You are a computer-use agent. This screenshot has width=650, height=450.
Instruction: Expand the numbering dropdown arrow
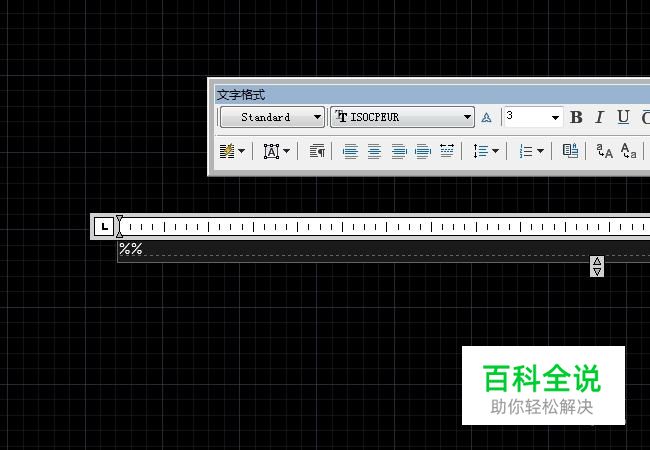(540, 151)
